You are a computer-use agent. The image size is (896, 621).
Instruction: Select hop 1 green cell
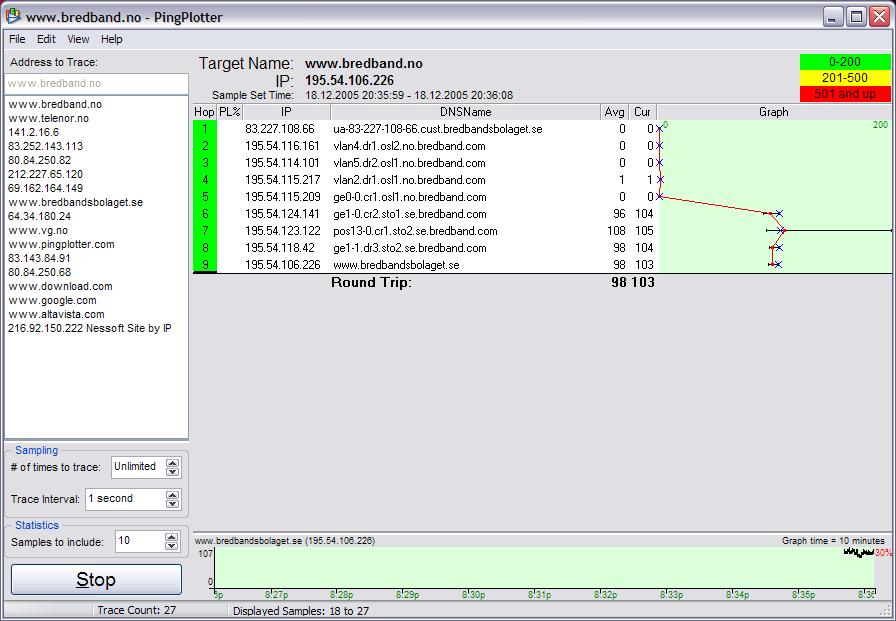click(x=205, y=129)
